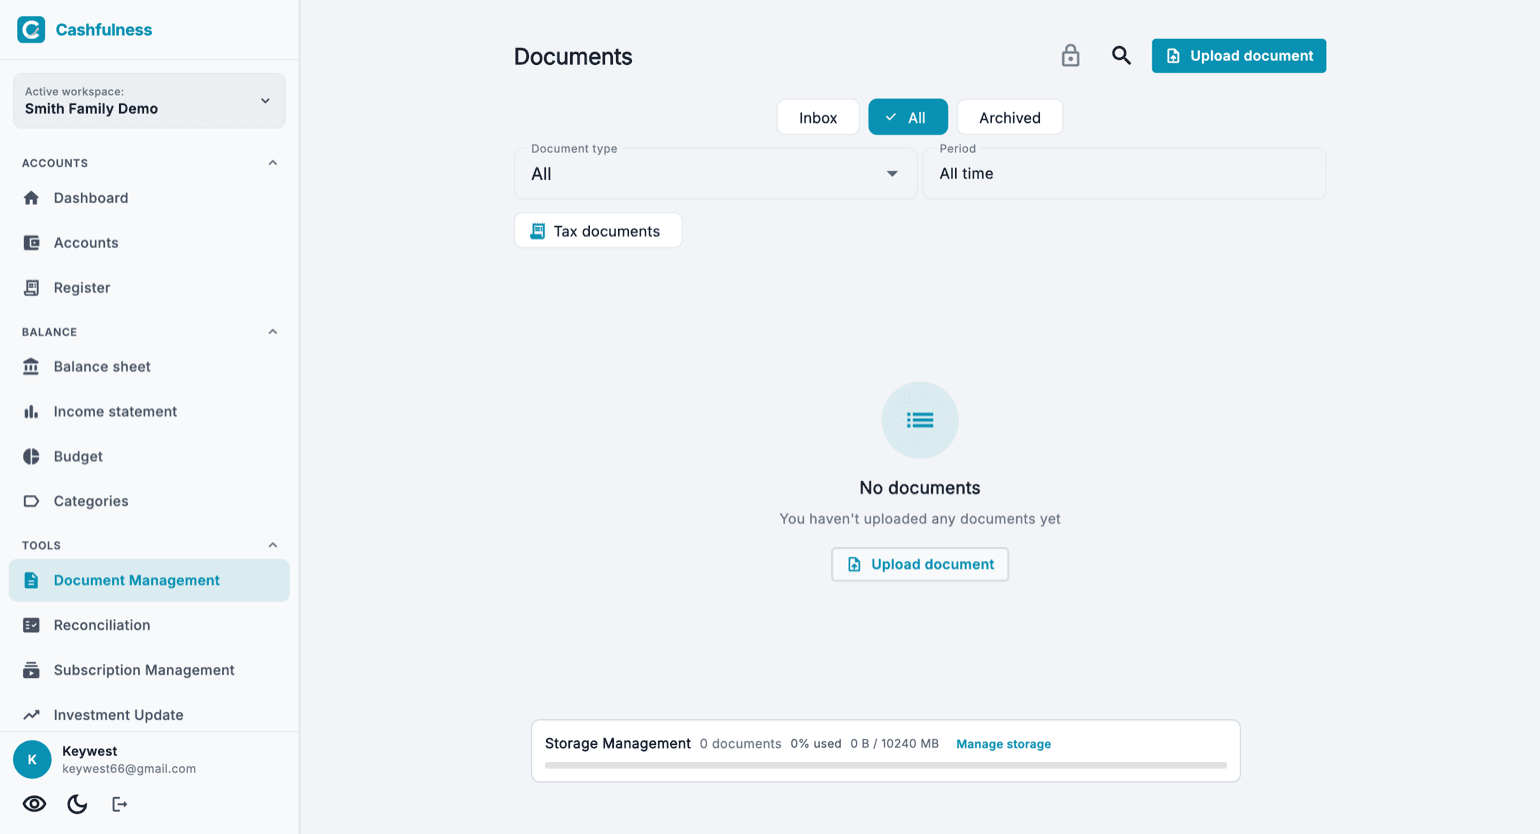
Task: Click the Investment Update trend icon
Action: (x=31, y=715)
